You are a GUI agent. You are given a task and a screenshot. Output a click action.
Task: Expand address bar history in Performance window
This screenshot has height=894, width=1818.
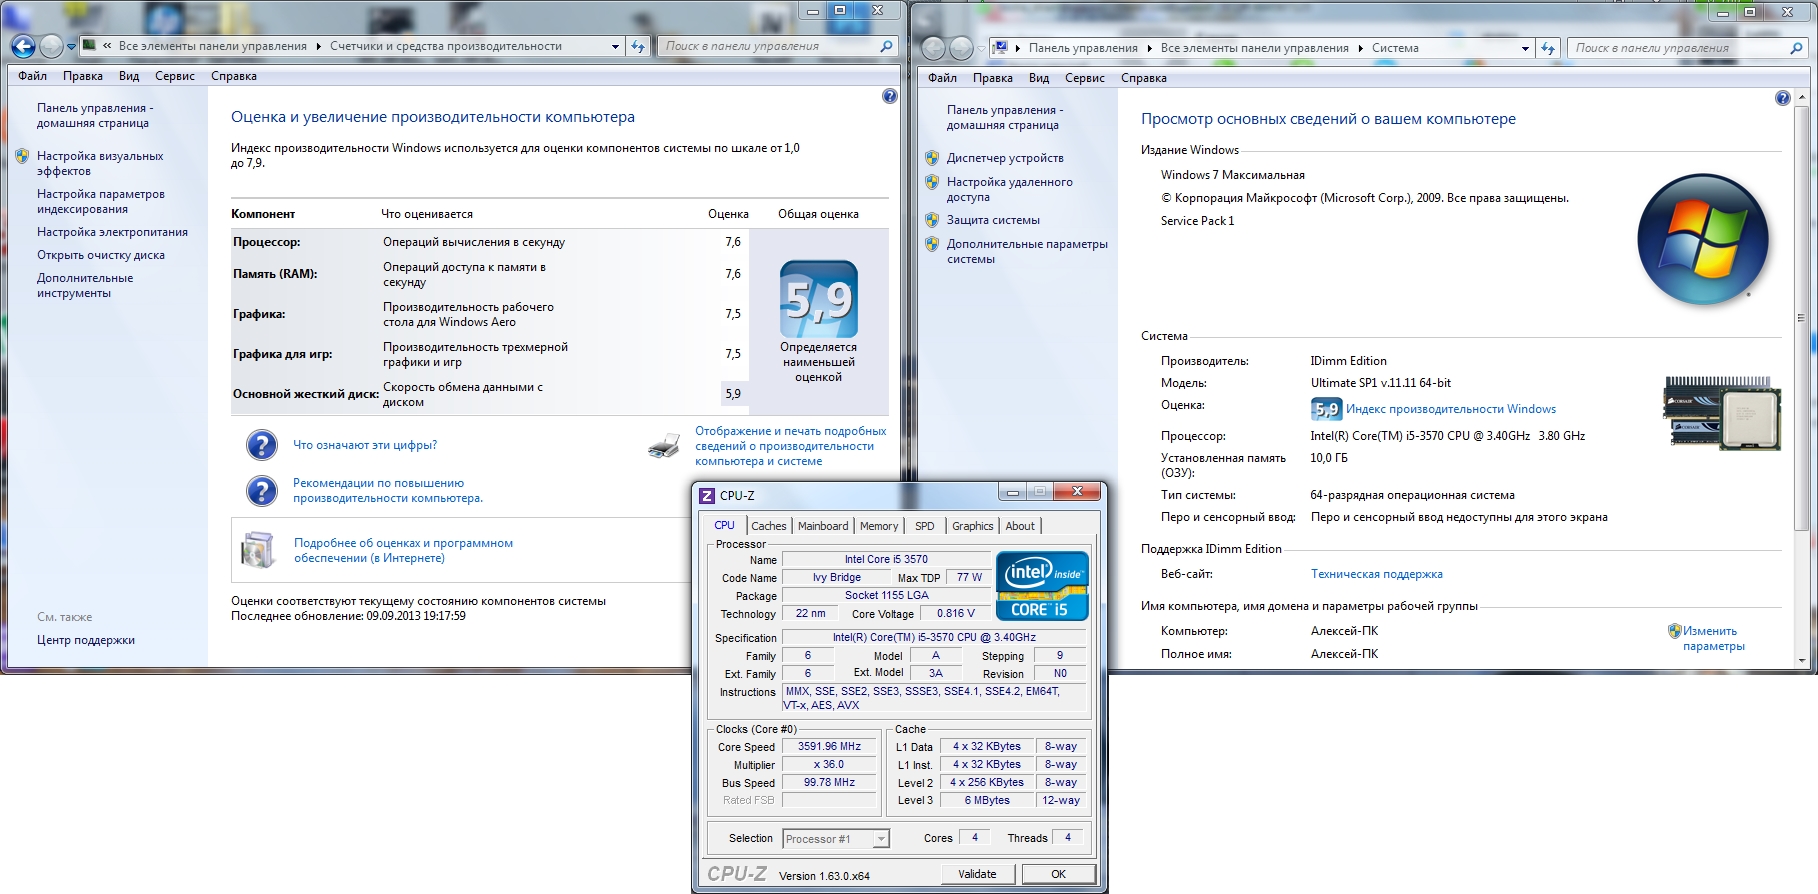(x=615, y=46)
